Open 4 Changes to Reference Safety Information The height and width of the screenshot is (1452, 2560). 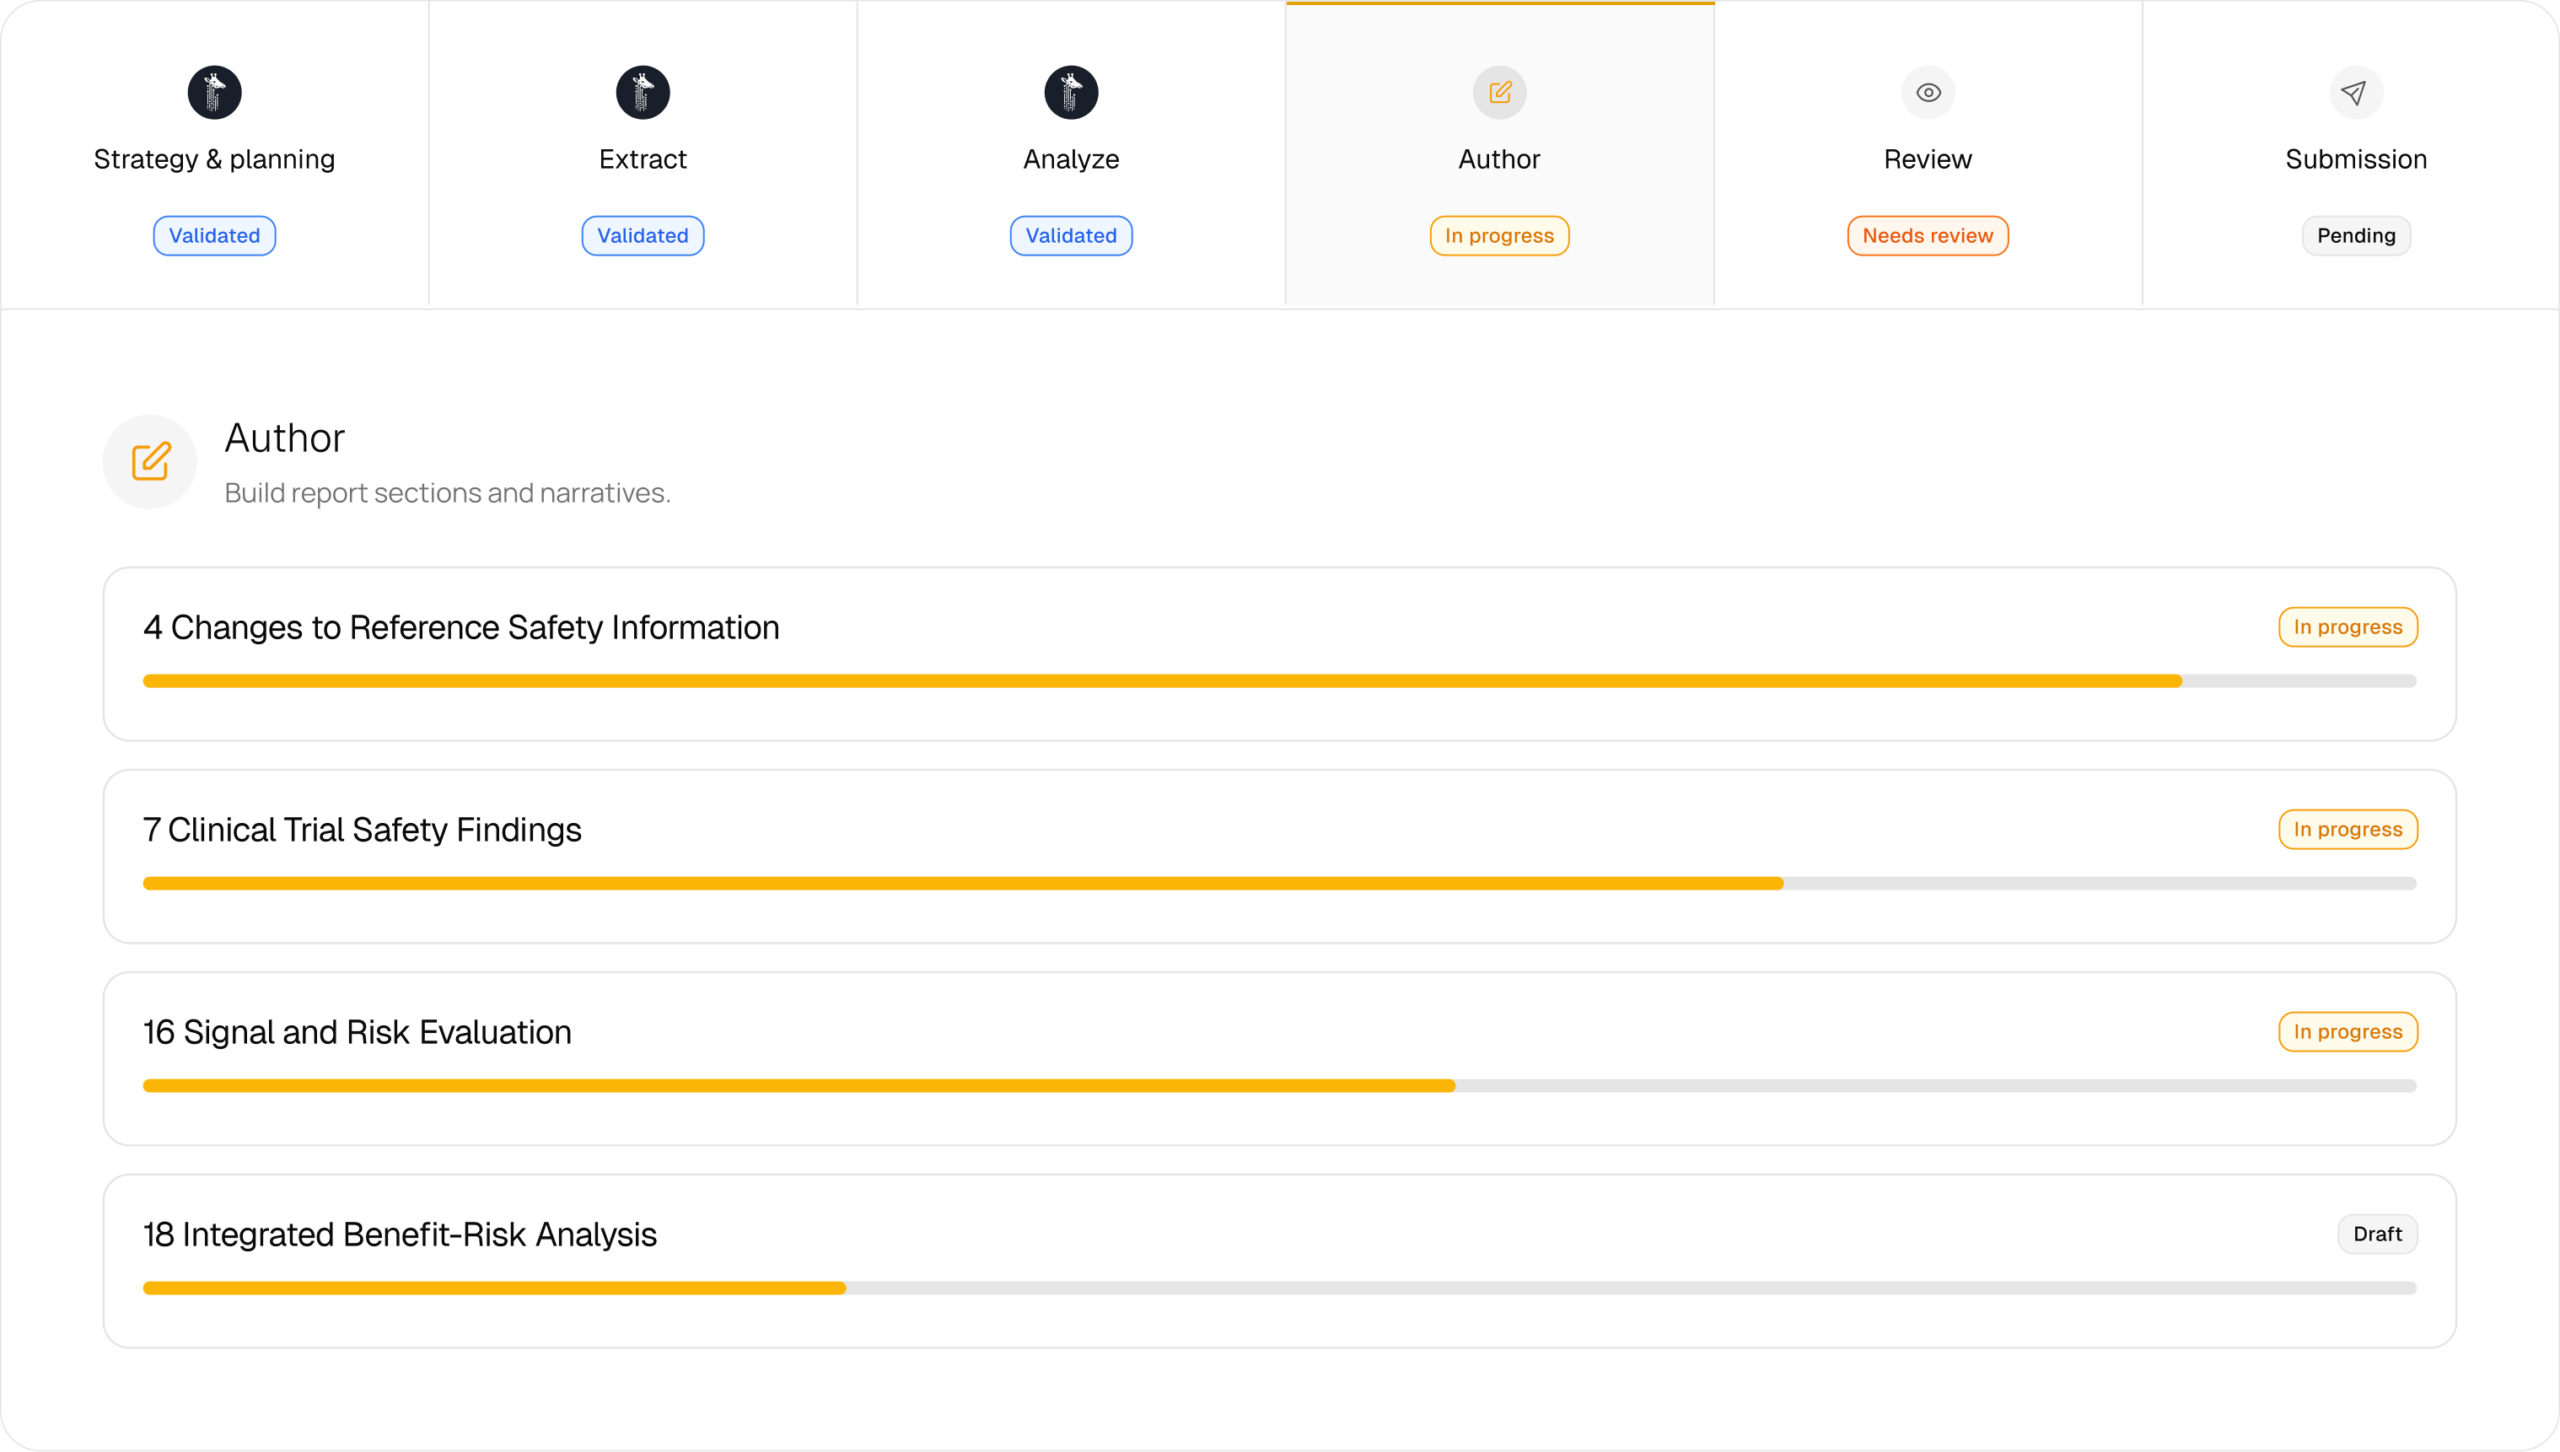tap(1279, 655)
